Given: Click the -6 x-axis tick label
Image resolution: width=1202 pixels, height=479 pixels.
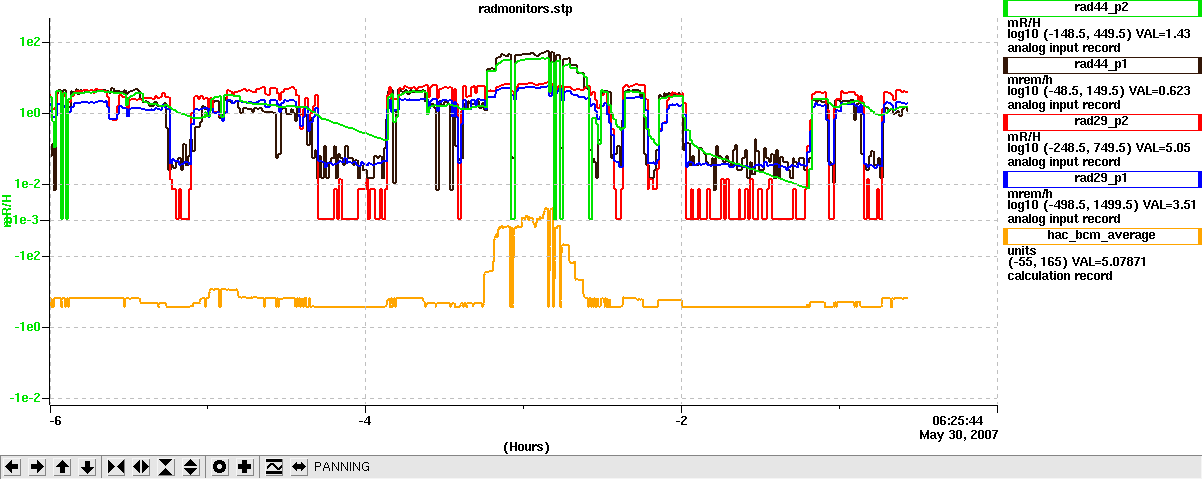Looking at the screenshot, I should tap(57, 421).
